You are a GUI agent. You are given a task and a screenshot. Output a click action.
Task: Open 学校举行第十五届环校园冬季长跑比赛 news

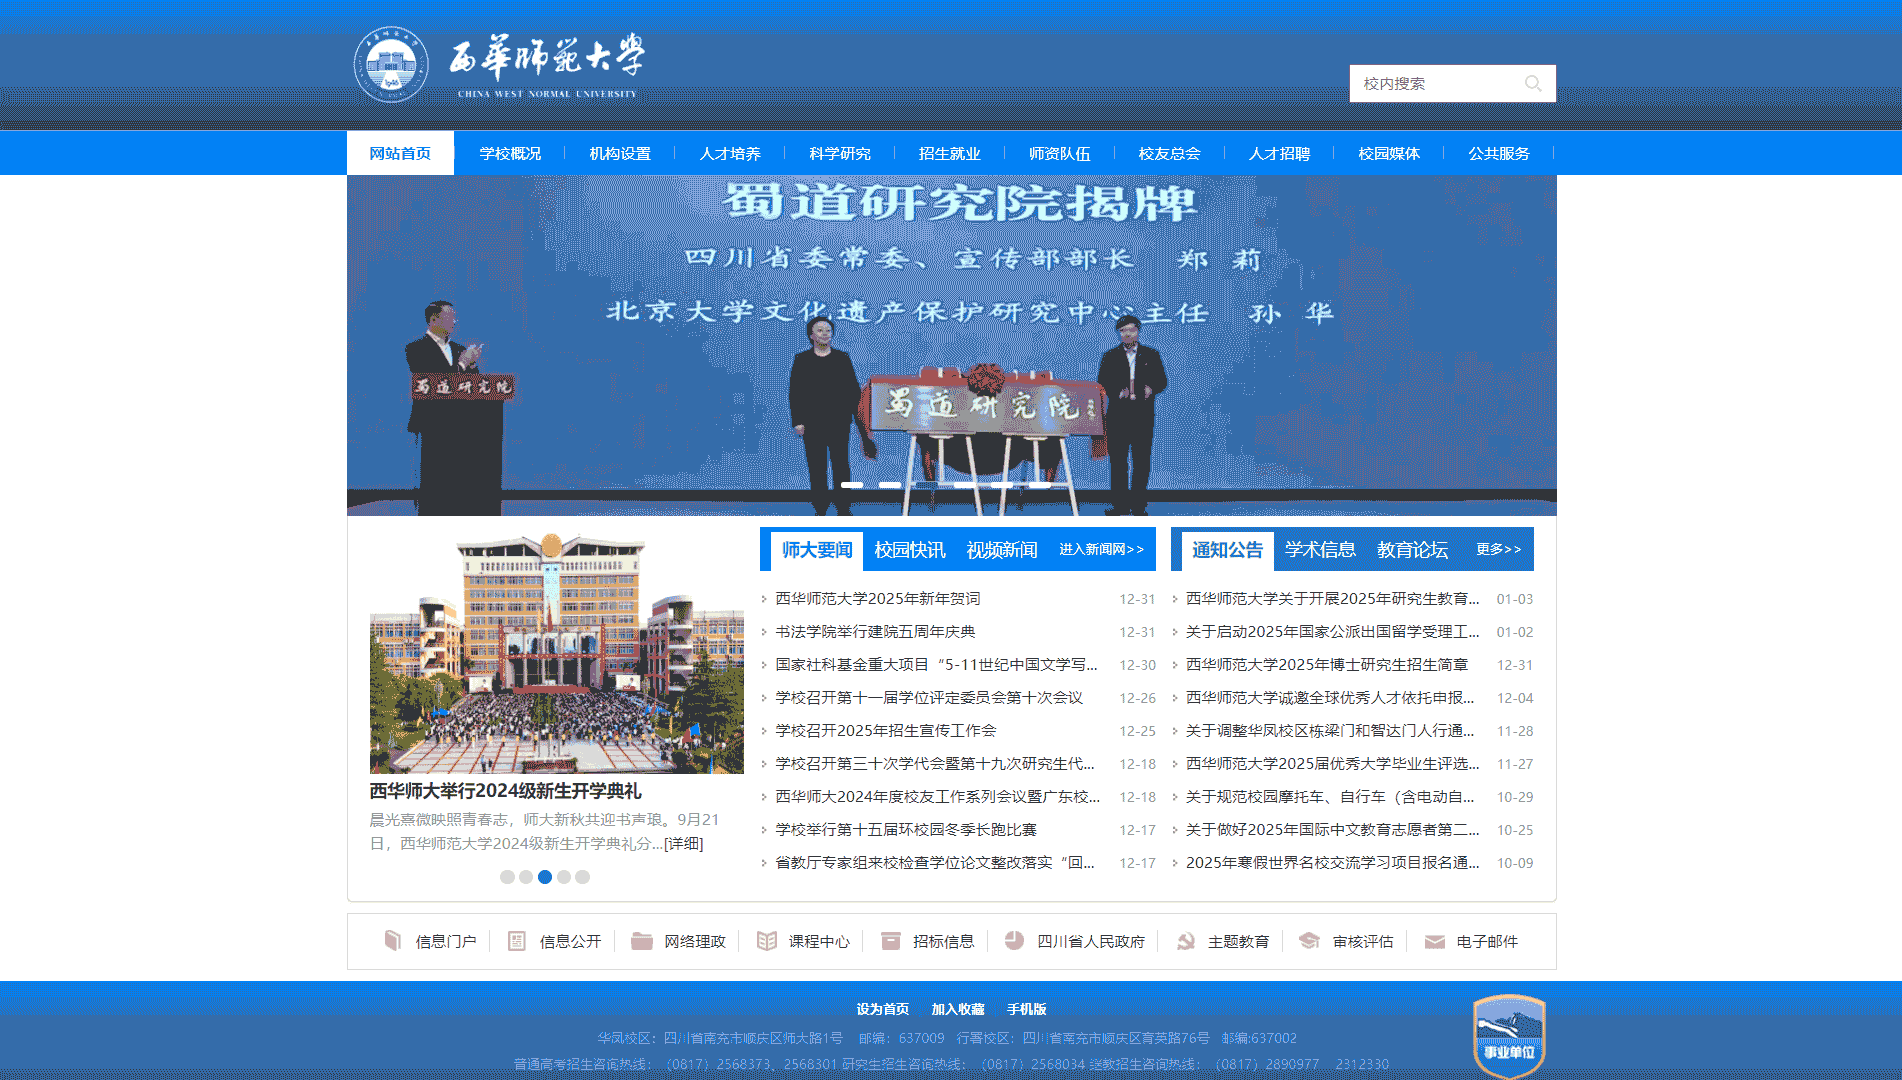click(906, 830)
